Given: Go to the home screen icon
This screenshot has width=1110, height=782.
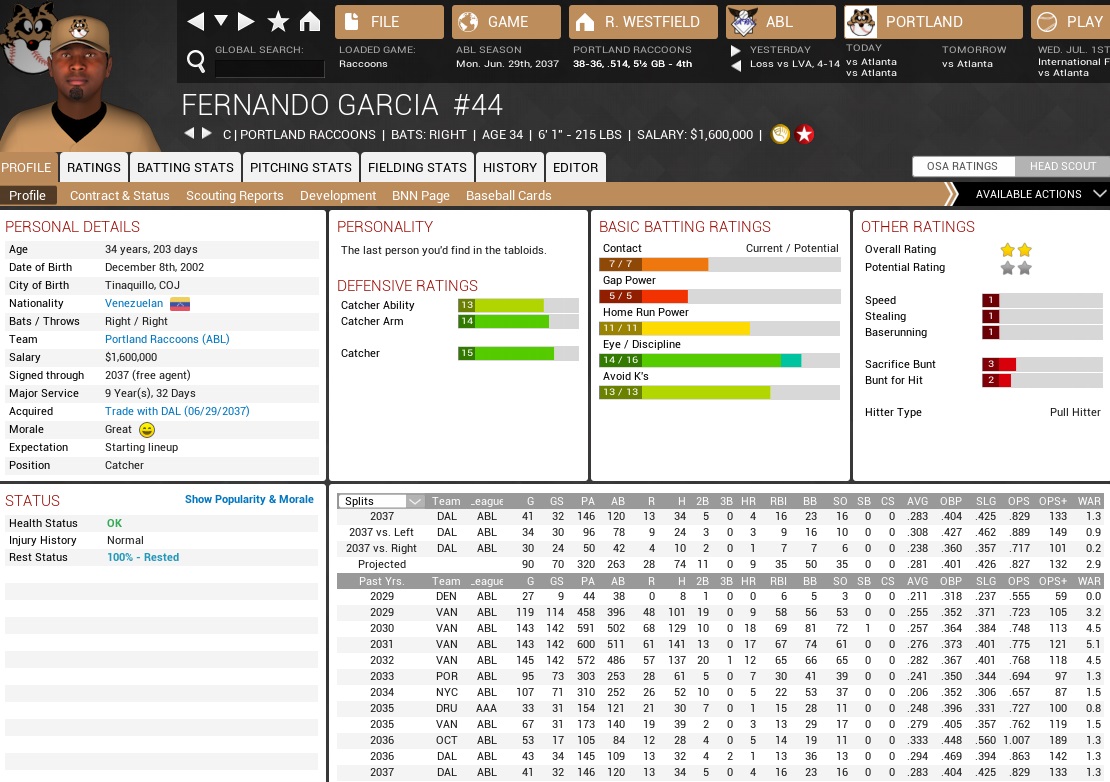Looking at the screenshot, I should point(310,22).
